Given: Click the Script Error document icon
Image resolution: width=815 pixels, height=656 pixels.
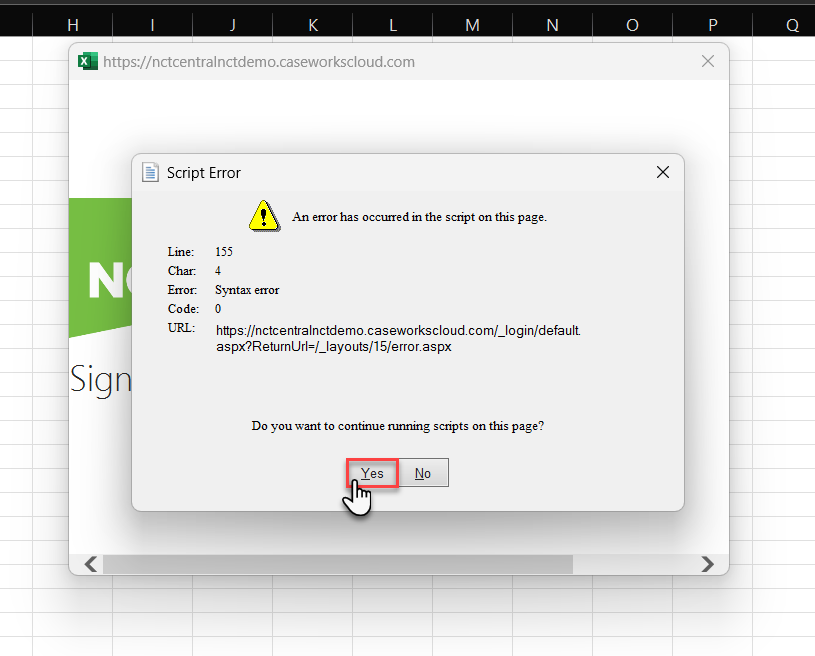Looking at the screenshot, I should (150, 172).
